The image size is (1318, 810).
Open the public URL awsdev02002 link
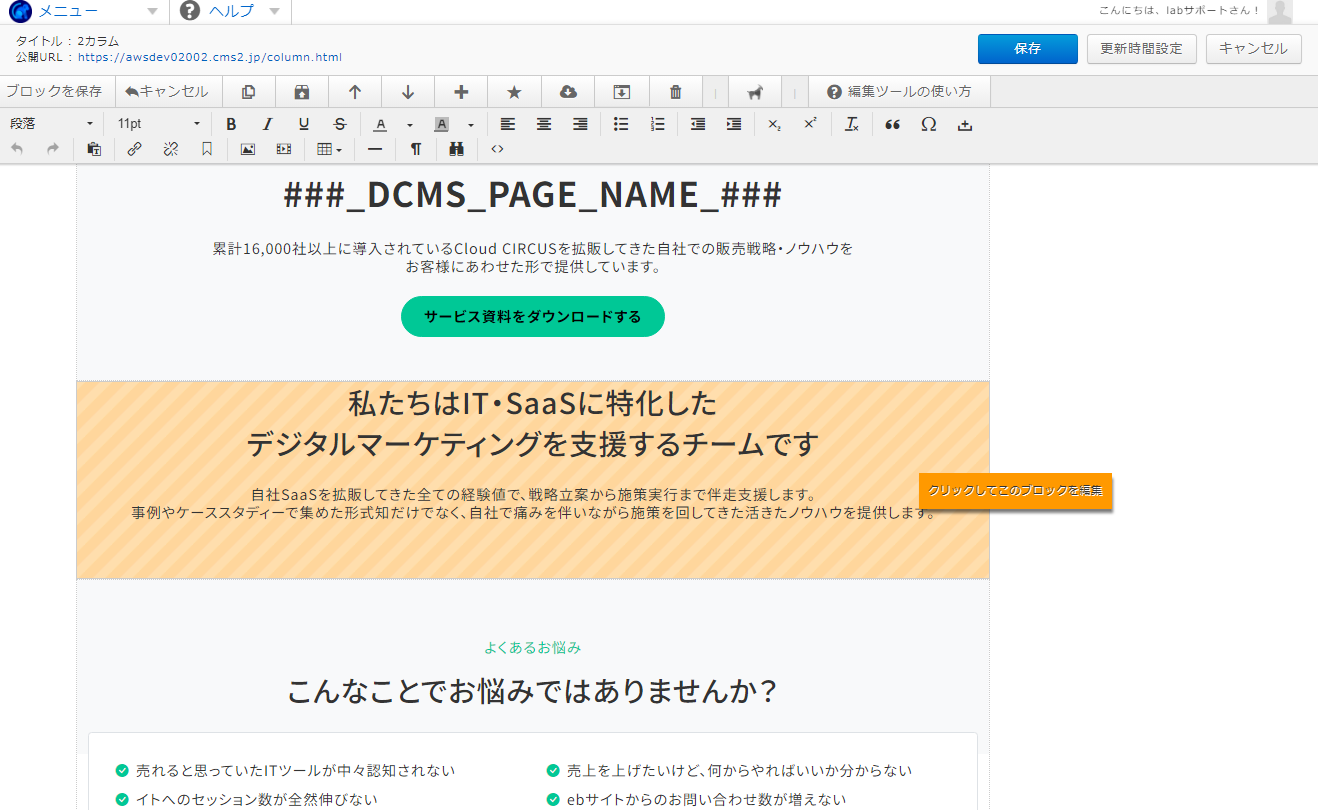(210, 57)
